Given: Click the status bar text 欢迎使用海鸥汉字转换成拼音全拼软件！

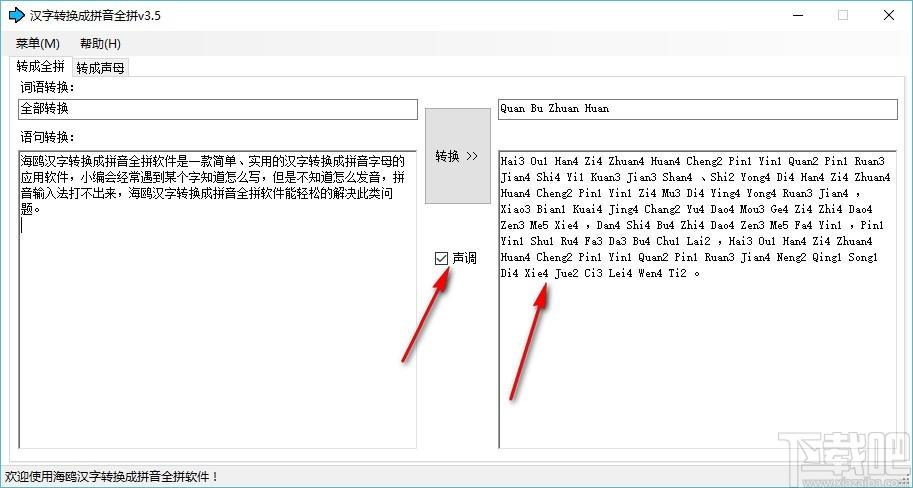Looking at the screenshot, I should click(112, 476).
